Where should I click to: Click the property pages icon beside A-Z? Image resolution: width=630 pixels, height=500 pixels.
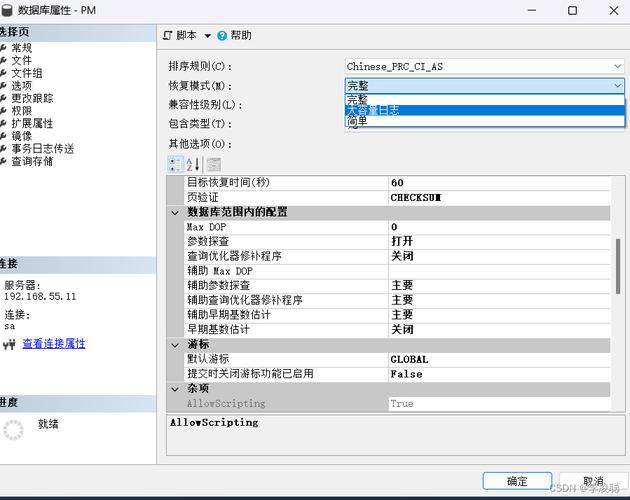click(x=213, y=164)
